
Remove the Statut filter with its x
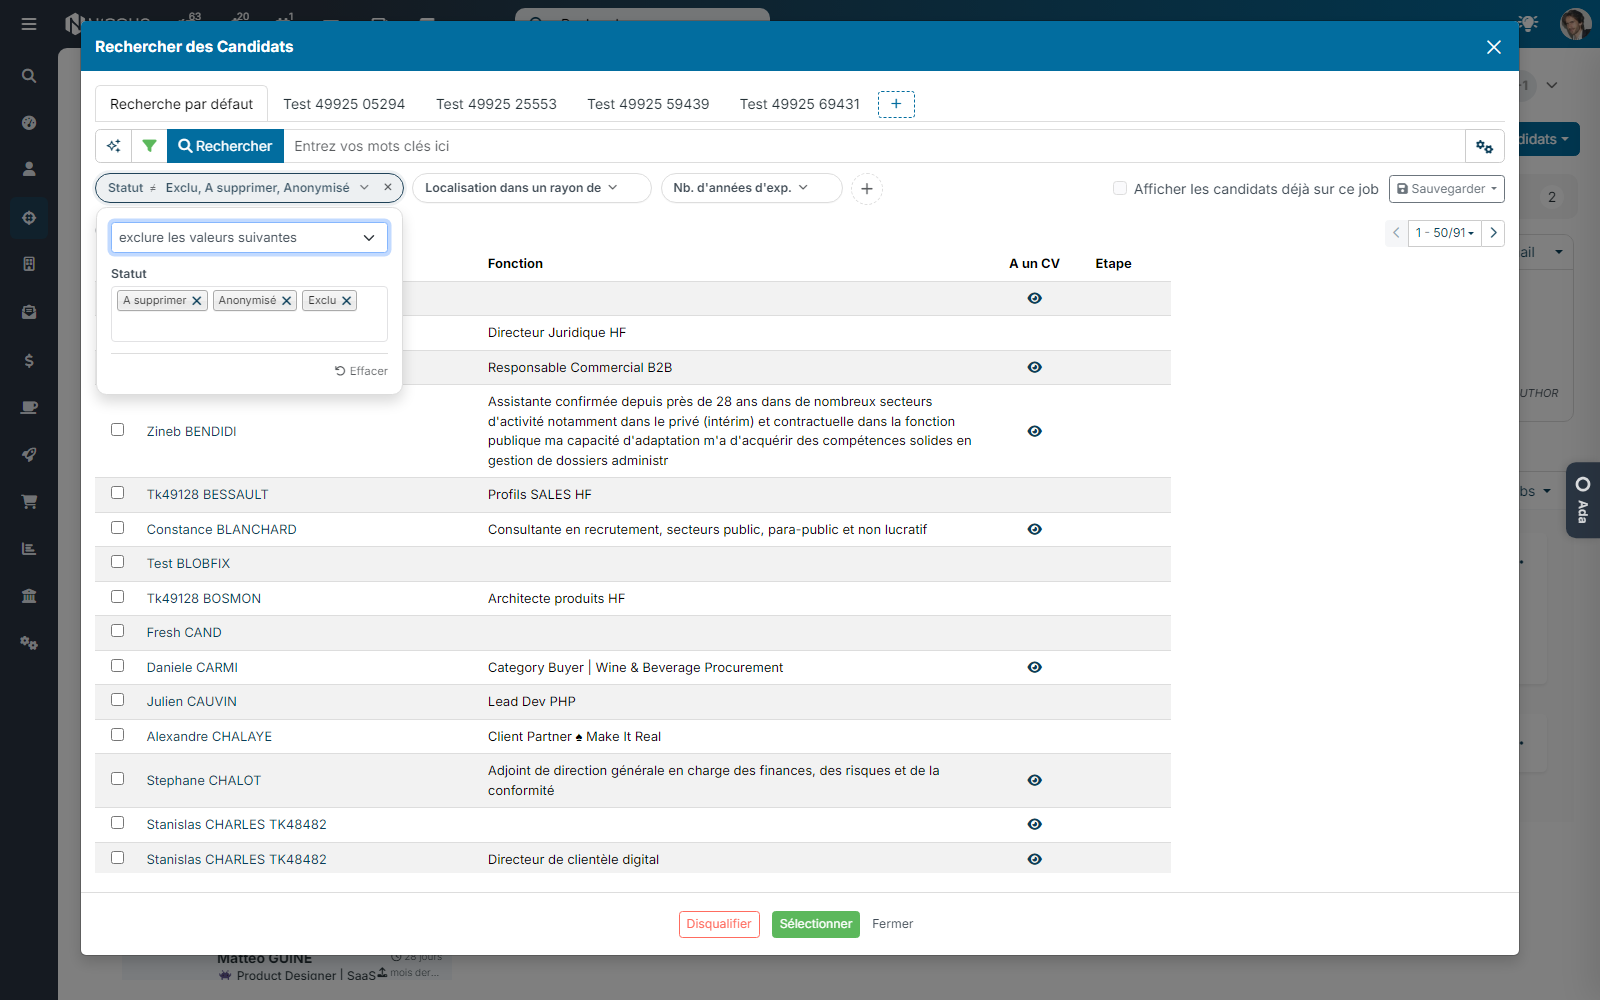(388, 187)
